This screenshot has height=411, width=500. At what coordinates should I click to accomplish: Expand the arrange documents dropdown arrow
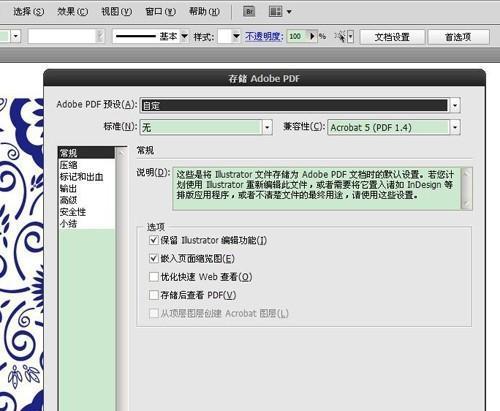point(289,12)
